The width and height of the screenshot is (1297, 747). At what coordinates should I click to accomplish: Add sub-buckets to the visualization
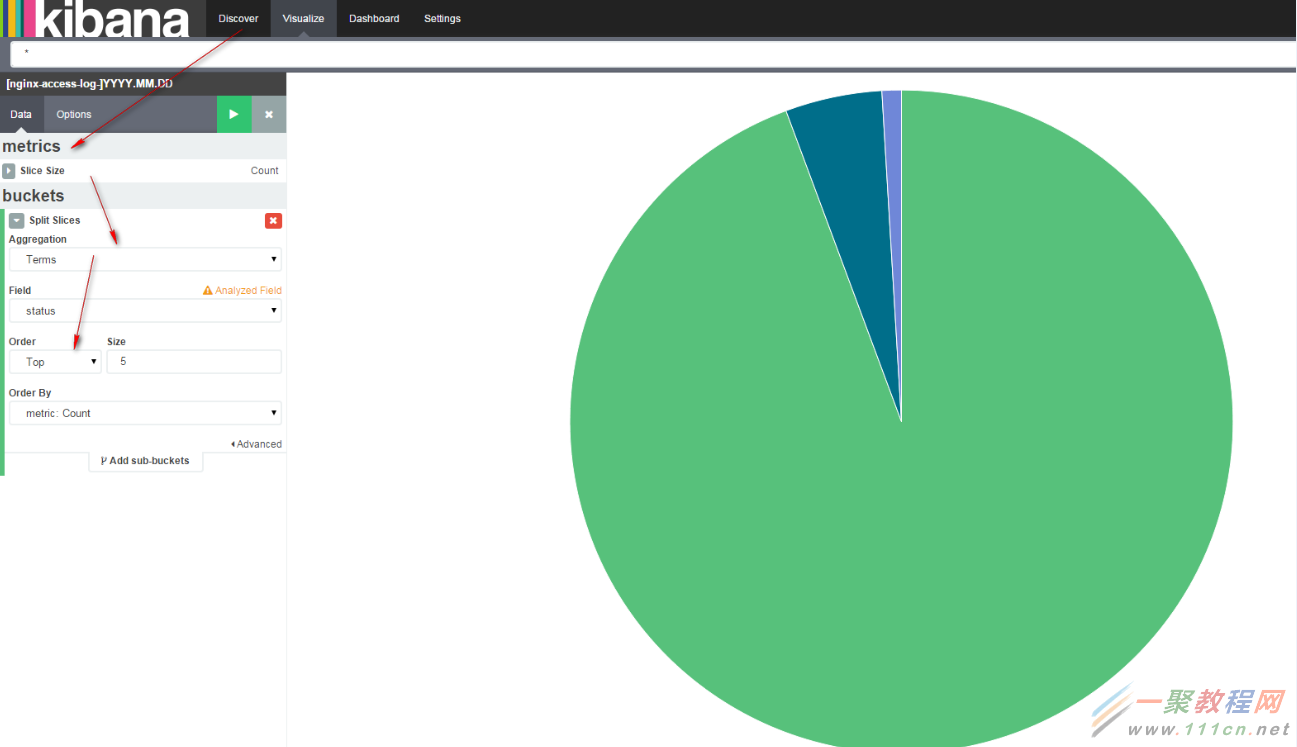click(145, 461)
